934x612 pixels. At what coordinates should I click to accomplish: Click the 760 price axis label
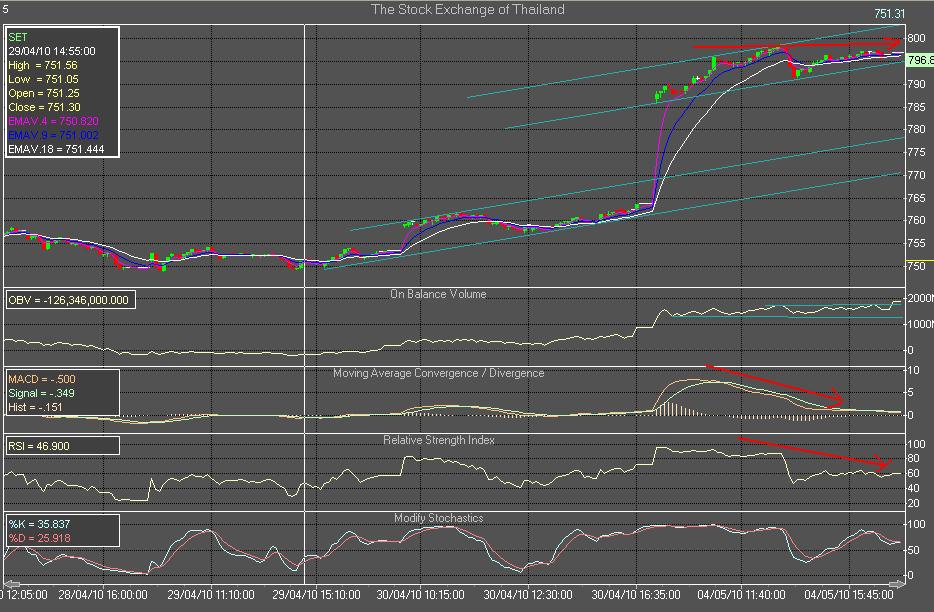click(x=916, y=220)
